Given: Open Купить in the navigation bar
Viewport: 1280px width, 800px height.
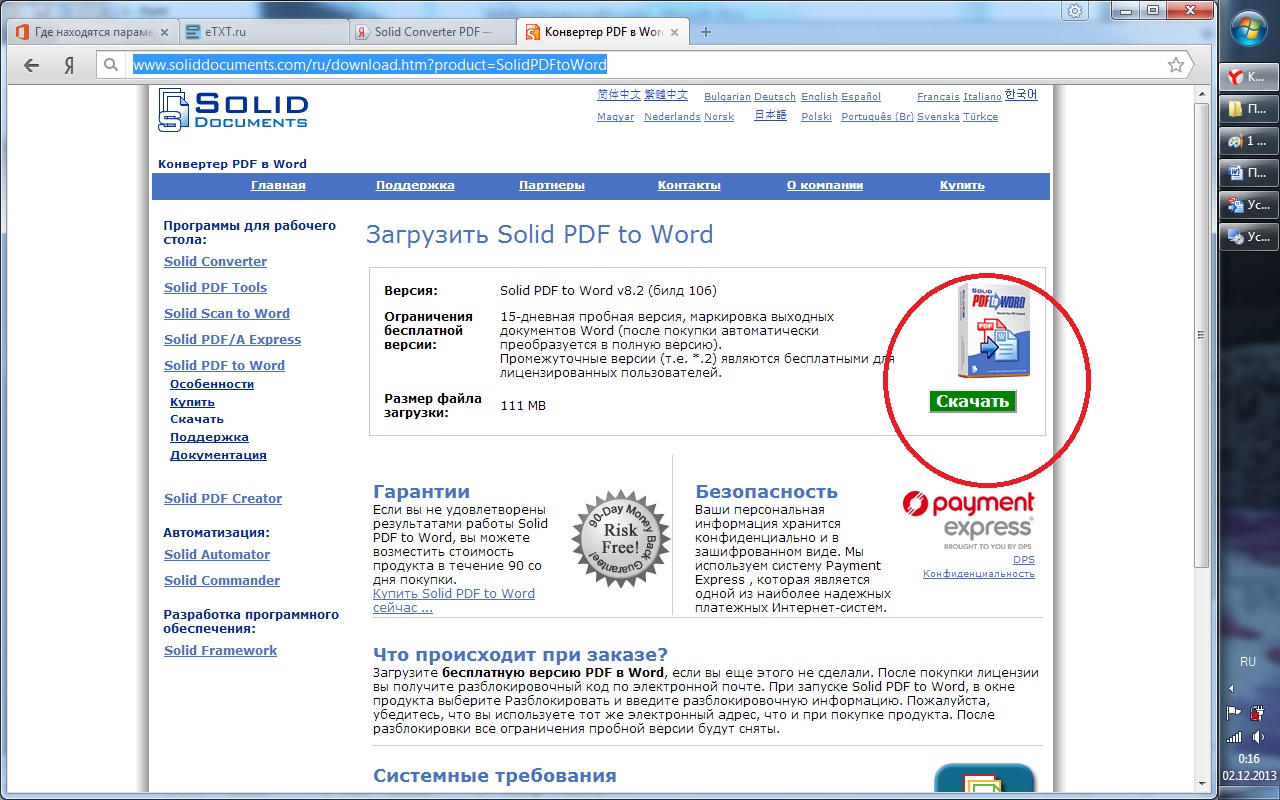Looking at the screenshot, I should point(962,185).
